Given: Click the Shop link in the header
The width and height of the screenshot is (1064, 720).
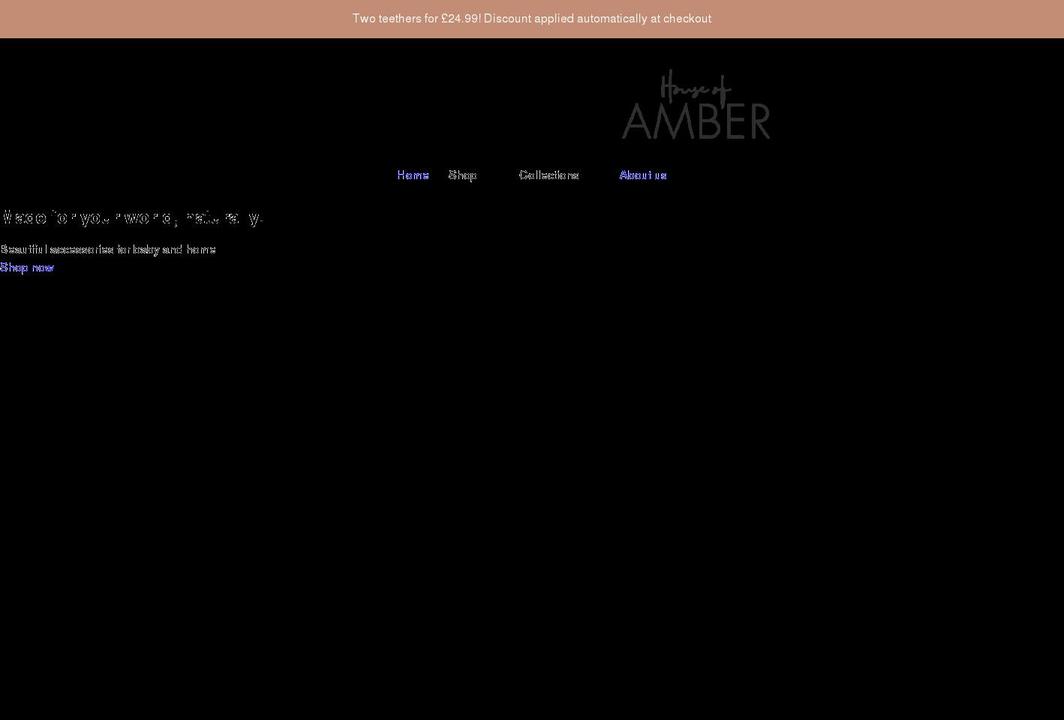Looking at the screenshot, I should pos(462,174).
